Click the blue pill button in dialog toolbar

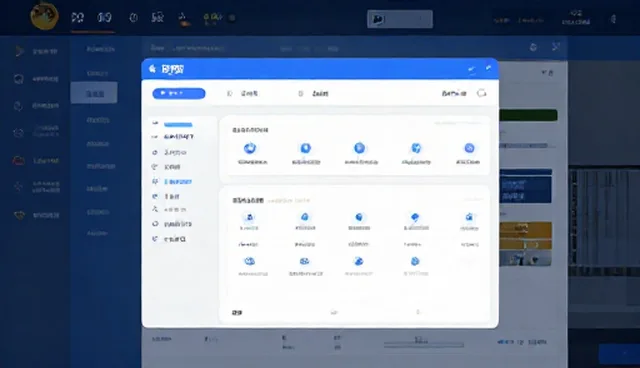(179, 93)
